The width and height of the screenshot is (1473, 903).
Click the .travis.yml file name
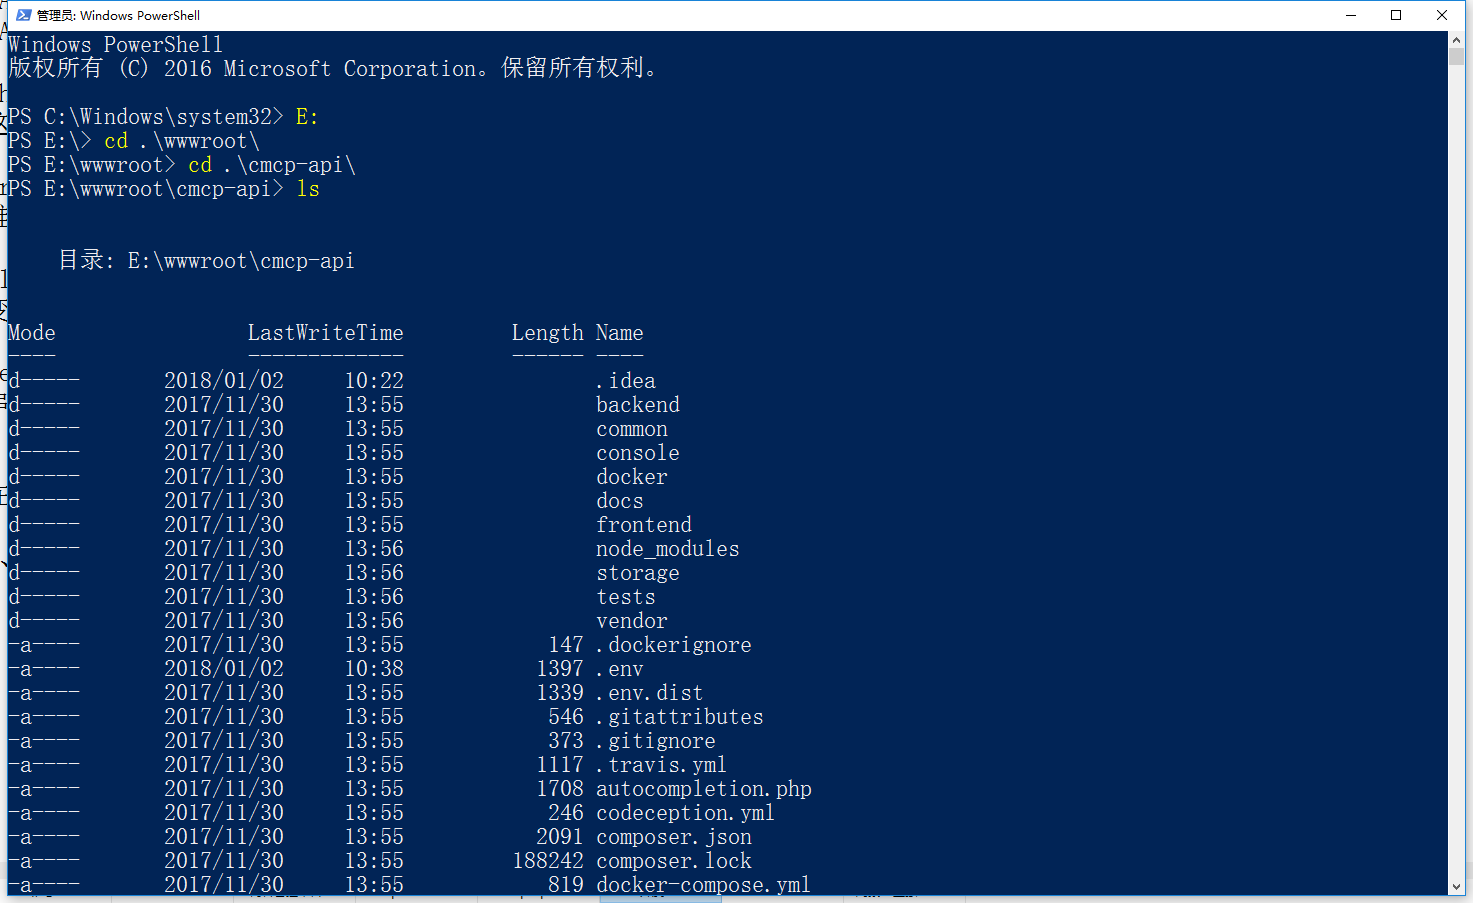(x=661, y=765)
